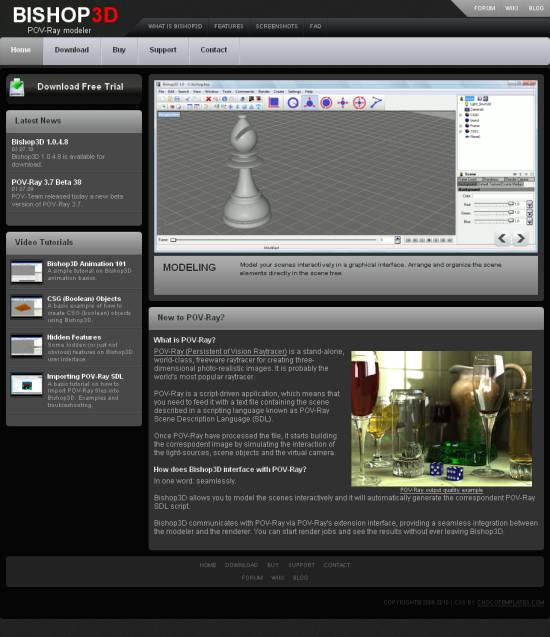
Task: Open the Features menu item
Action: 229,26
